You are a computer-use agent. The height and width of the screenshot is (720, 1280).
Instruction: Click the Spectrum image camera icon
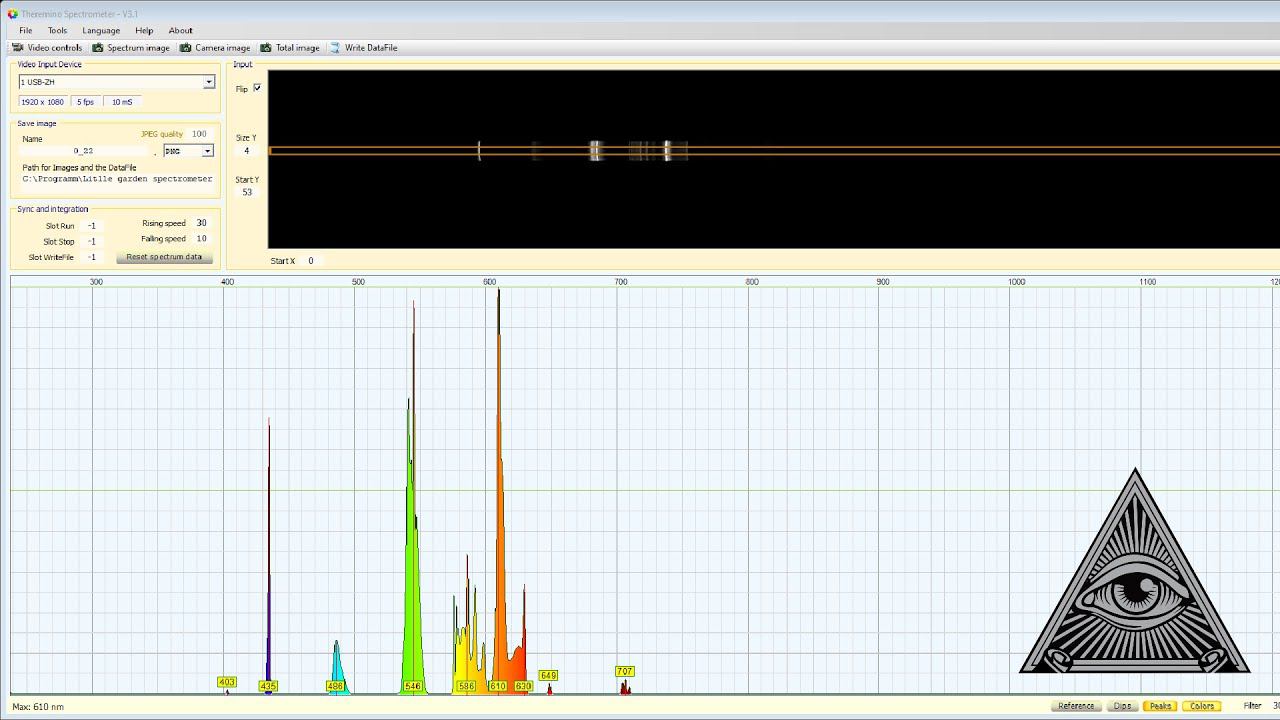pos(98,48)
